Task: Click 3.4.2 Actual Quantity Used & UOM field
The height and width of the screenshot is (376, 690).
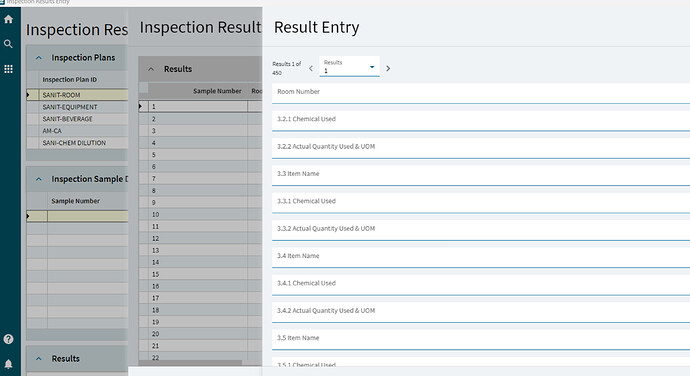Action: point(481,313)
